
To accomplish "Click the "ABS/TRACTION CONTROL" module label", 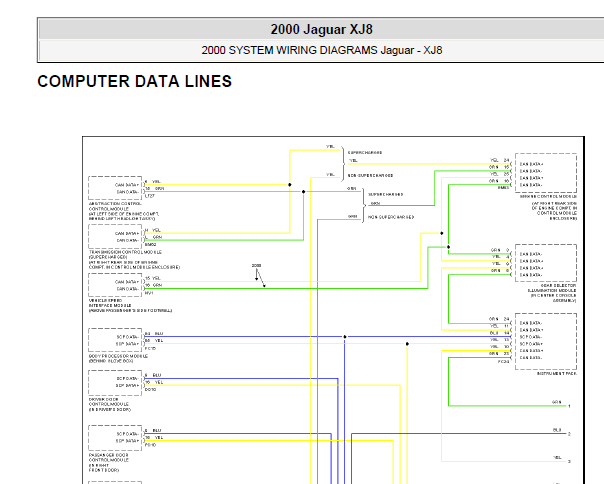I will click(x=115, y=203).
